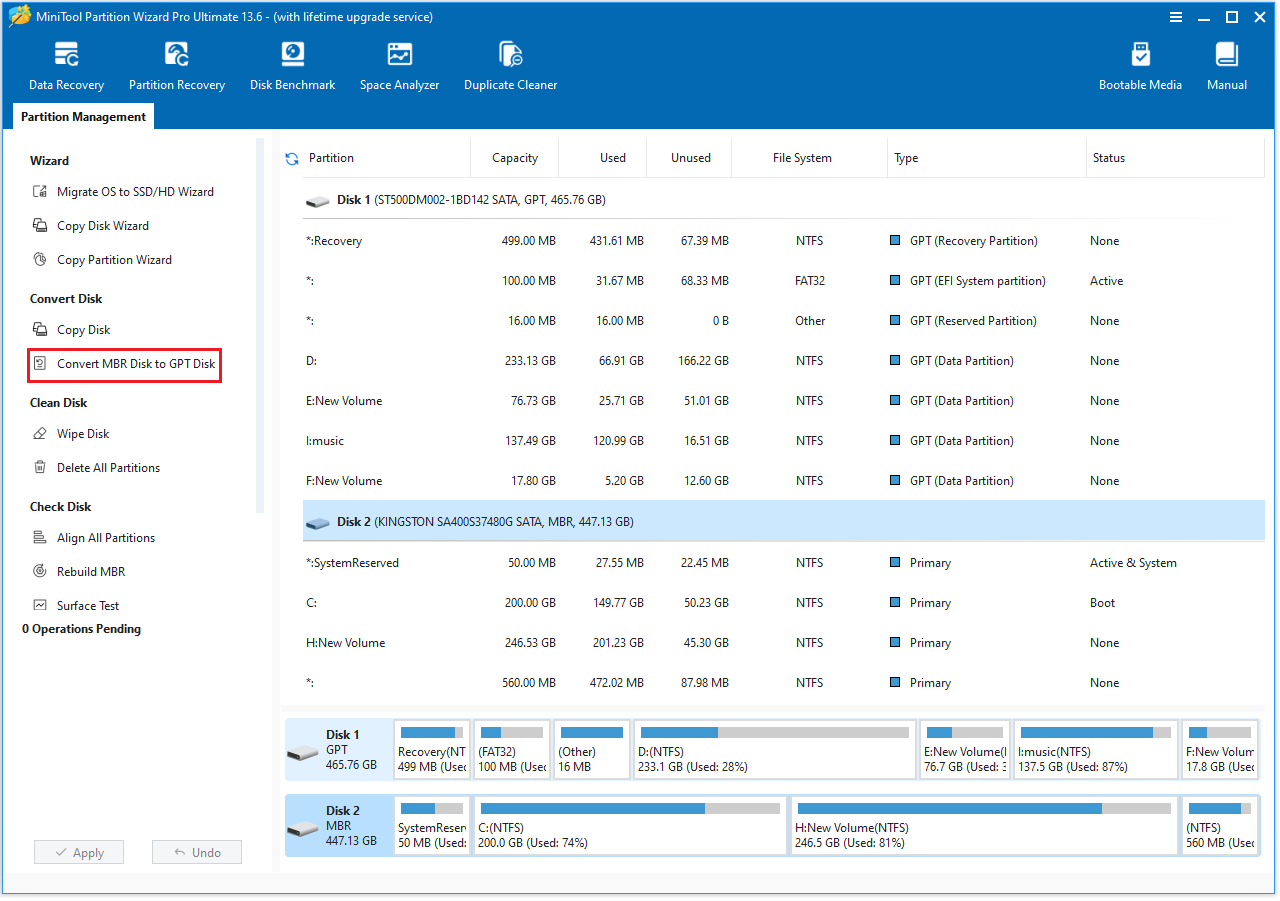Click D:(NTFS) 233.1 GB block

(x=775, y=749)
